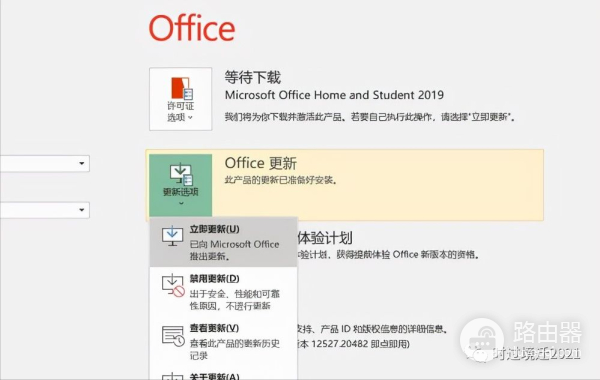
Task: Click the red license document icon
Action: tap(182, 88)
